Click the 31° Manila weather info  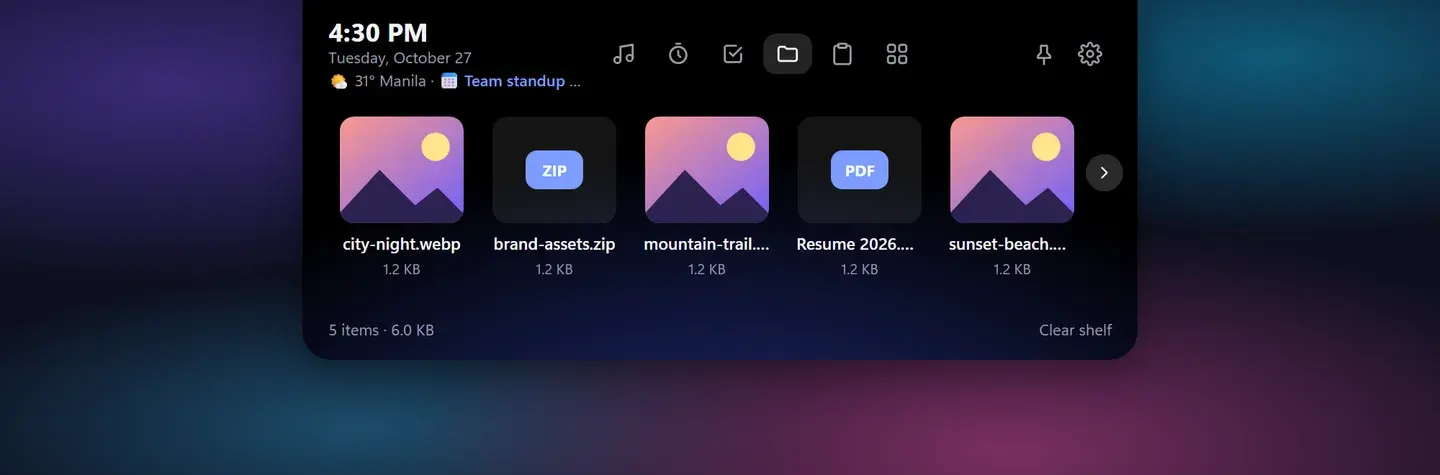coord(390,81)
